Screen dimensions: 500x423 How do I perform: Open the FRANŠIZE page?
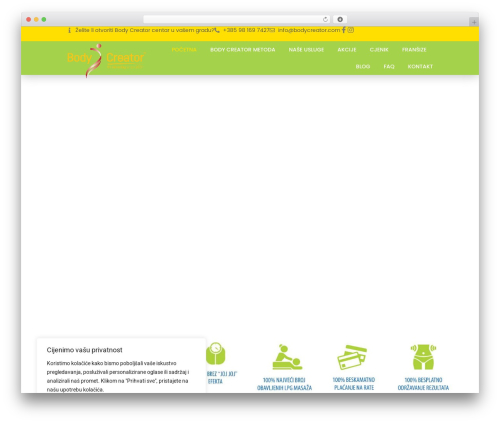[x=414, y=50]
